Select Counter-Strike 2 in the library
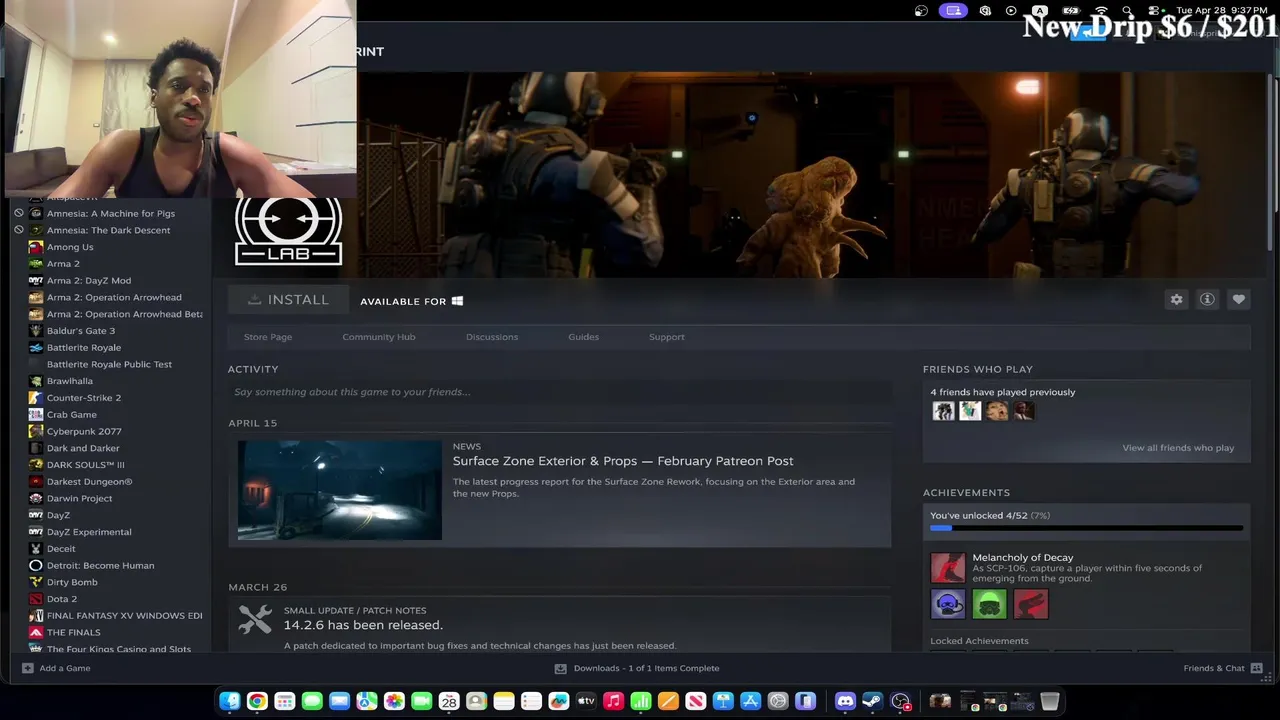 coord(84,398)
